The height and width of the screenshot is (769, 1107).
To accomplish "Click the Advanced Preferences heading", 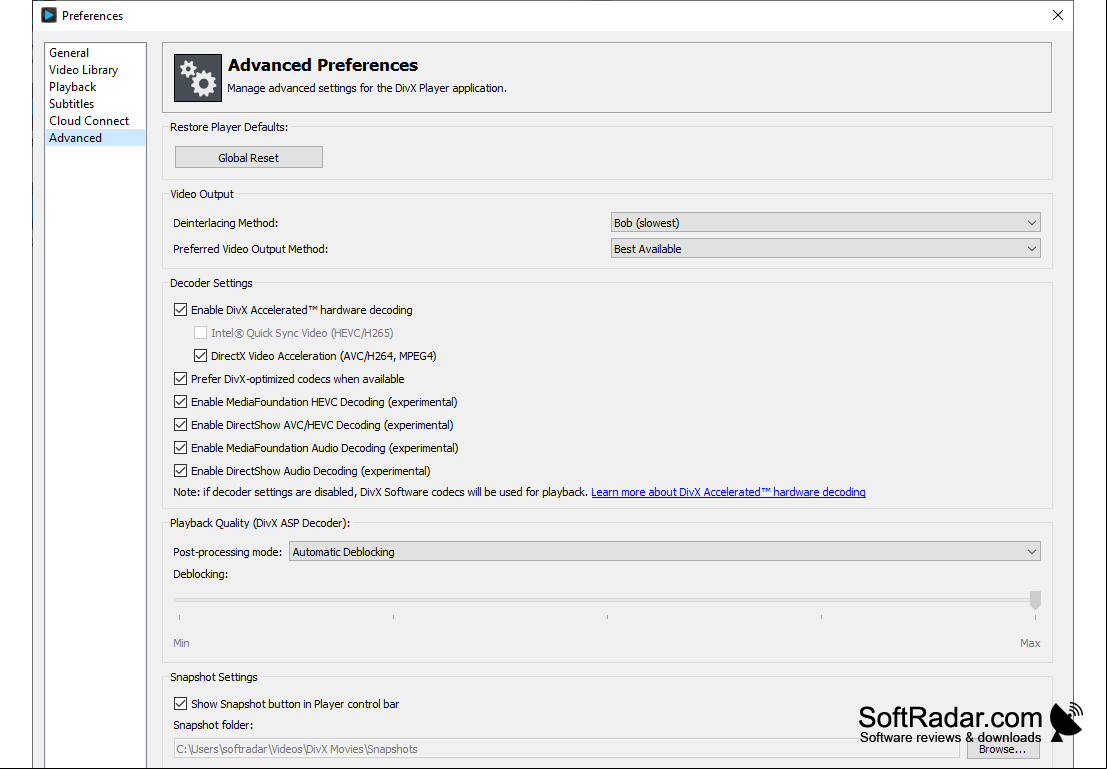I will (323, 65).
